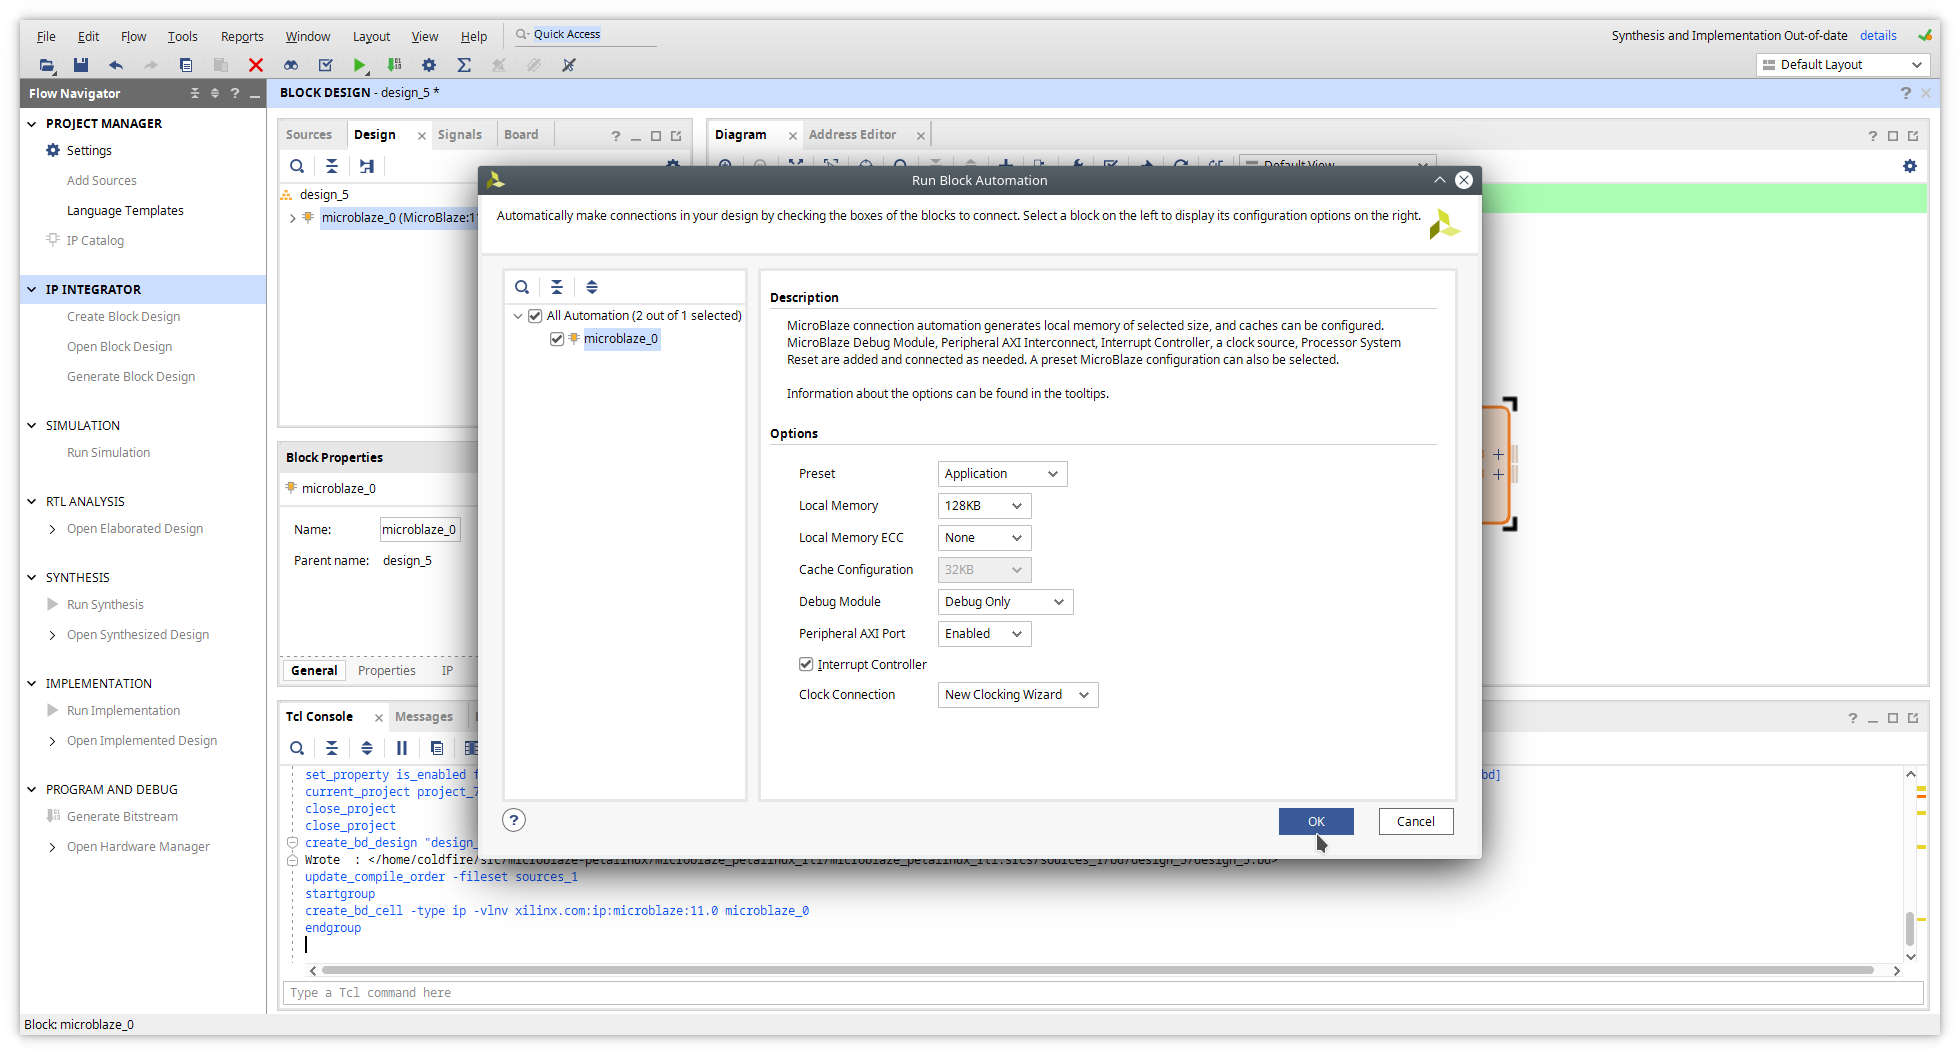Viewport: 1960px width, 1055px height.
Task: Uncheck the microblaze_0 checkbox
Action: 557,339
